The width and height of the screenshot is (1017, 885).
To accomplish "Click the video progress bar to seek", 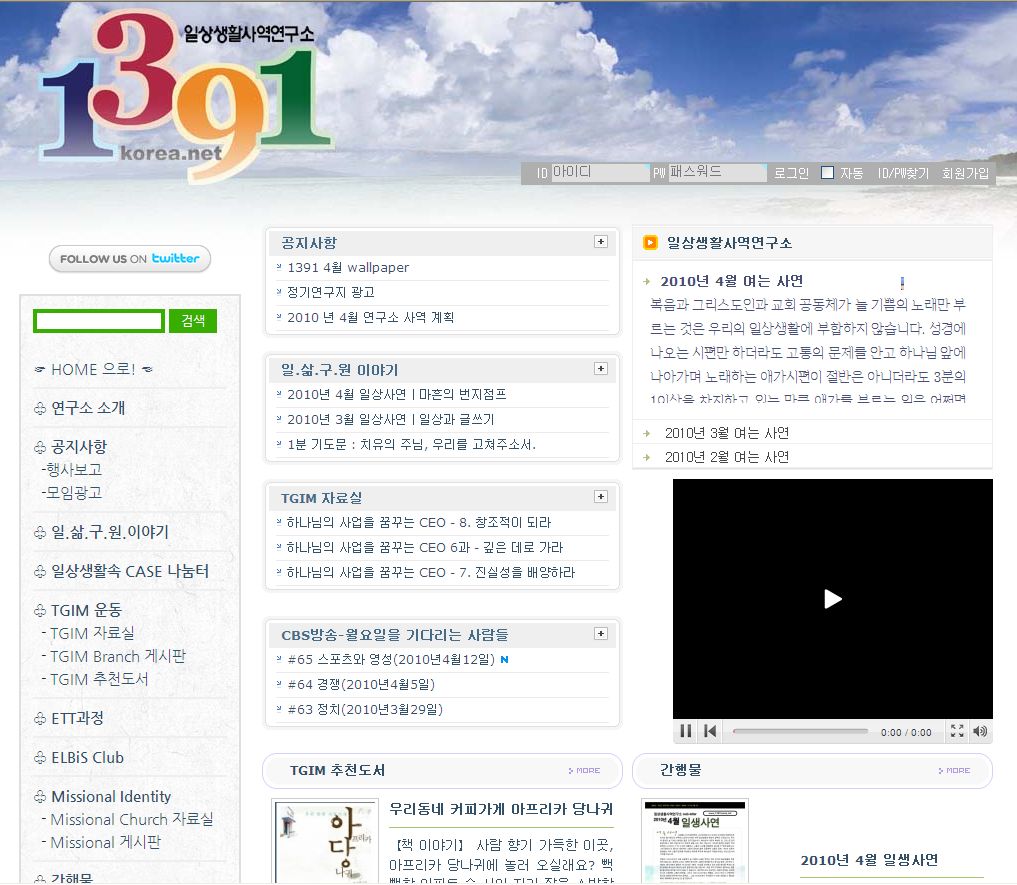I will click(800, 731).
